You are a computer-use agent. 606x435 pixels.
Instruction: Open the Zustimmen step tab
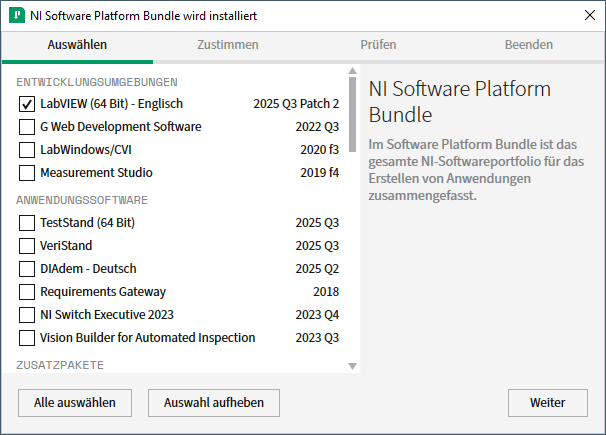[228, 45]
